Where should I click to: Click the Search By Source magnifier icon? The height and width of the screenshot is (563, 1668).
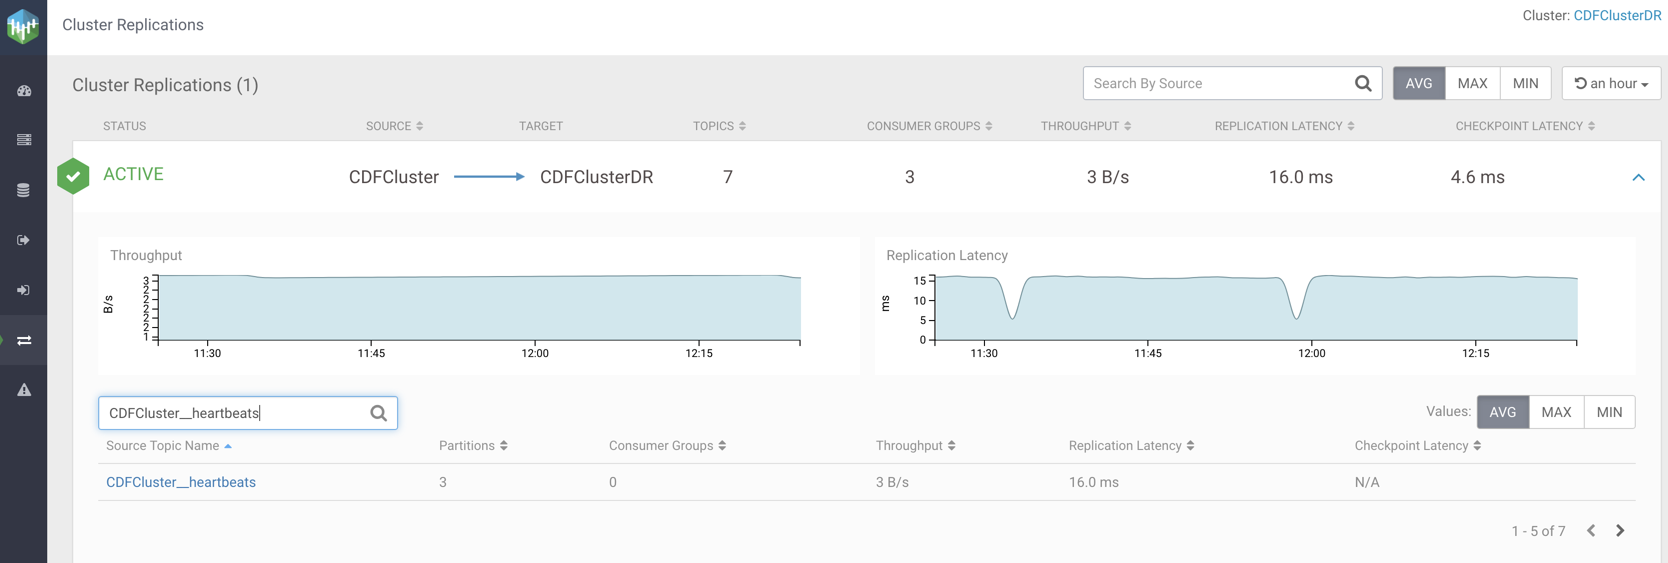point(1362,84)
